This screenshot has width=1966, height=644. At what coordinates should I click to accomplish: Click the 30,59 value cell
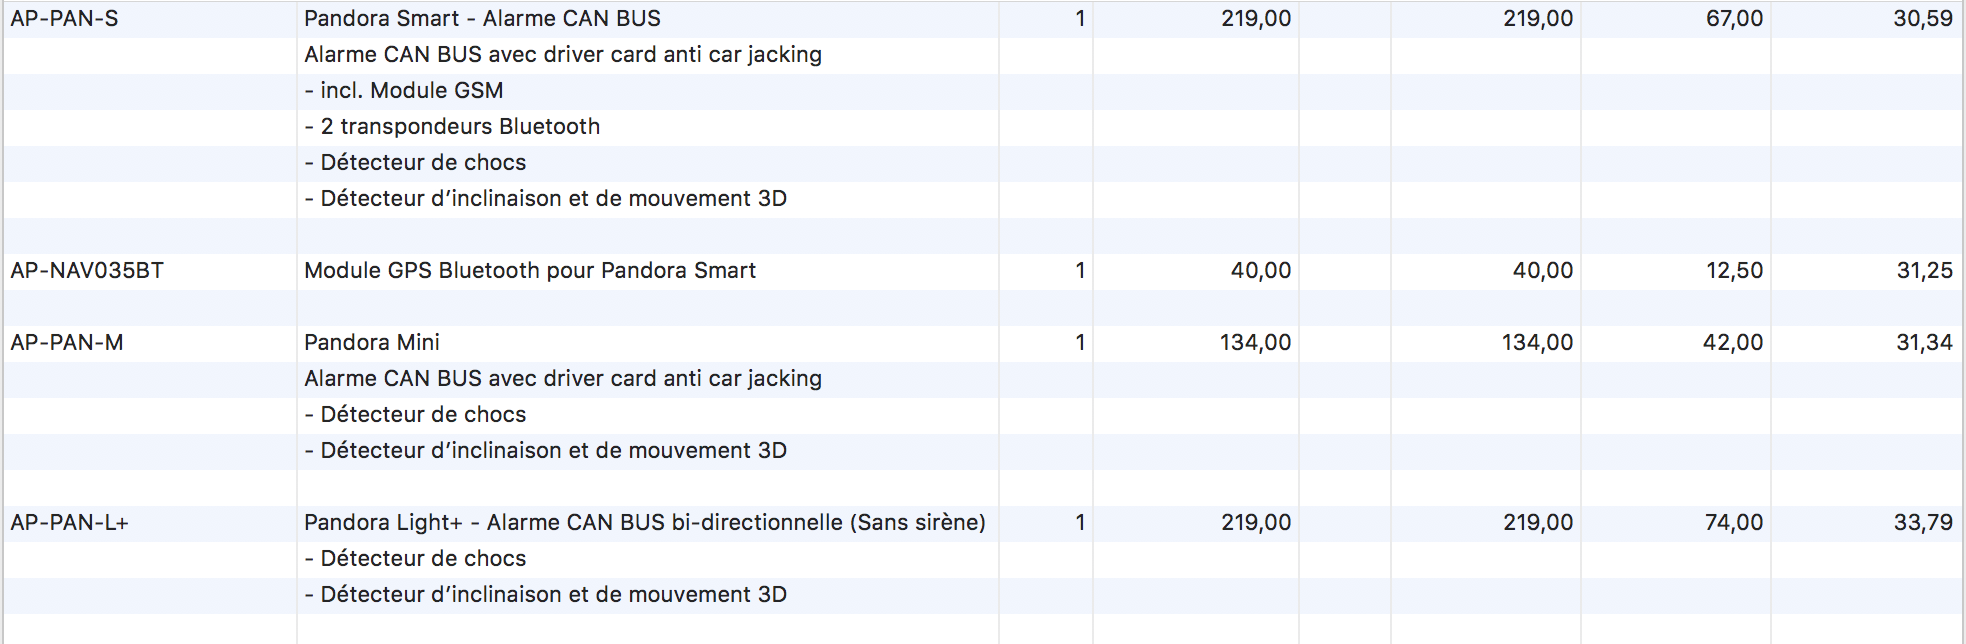point(1923,19)
